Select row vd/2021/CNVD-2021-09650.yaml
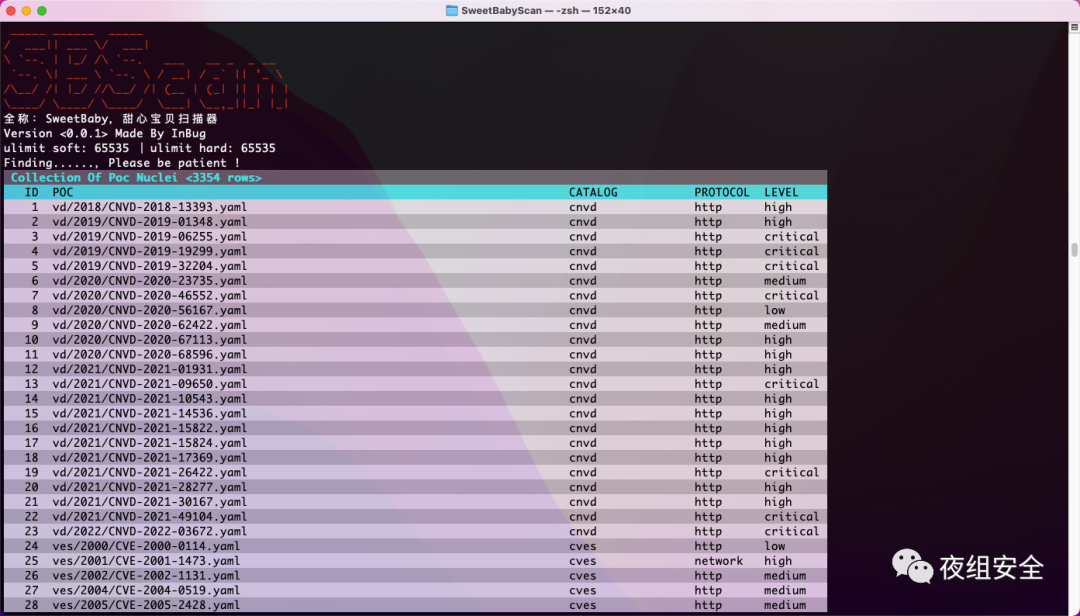This screenshot has width=1080, height=616. click(415, 384)
